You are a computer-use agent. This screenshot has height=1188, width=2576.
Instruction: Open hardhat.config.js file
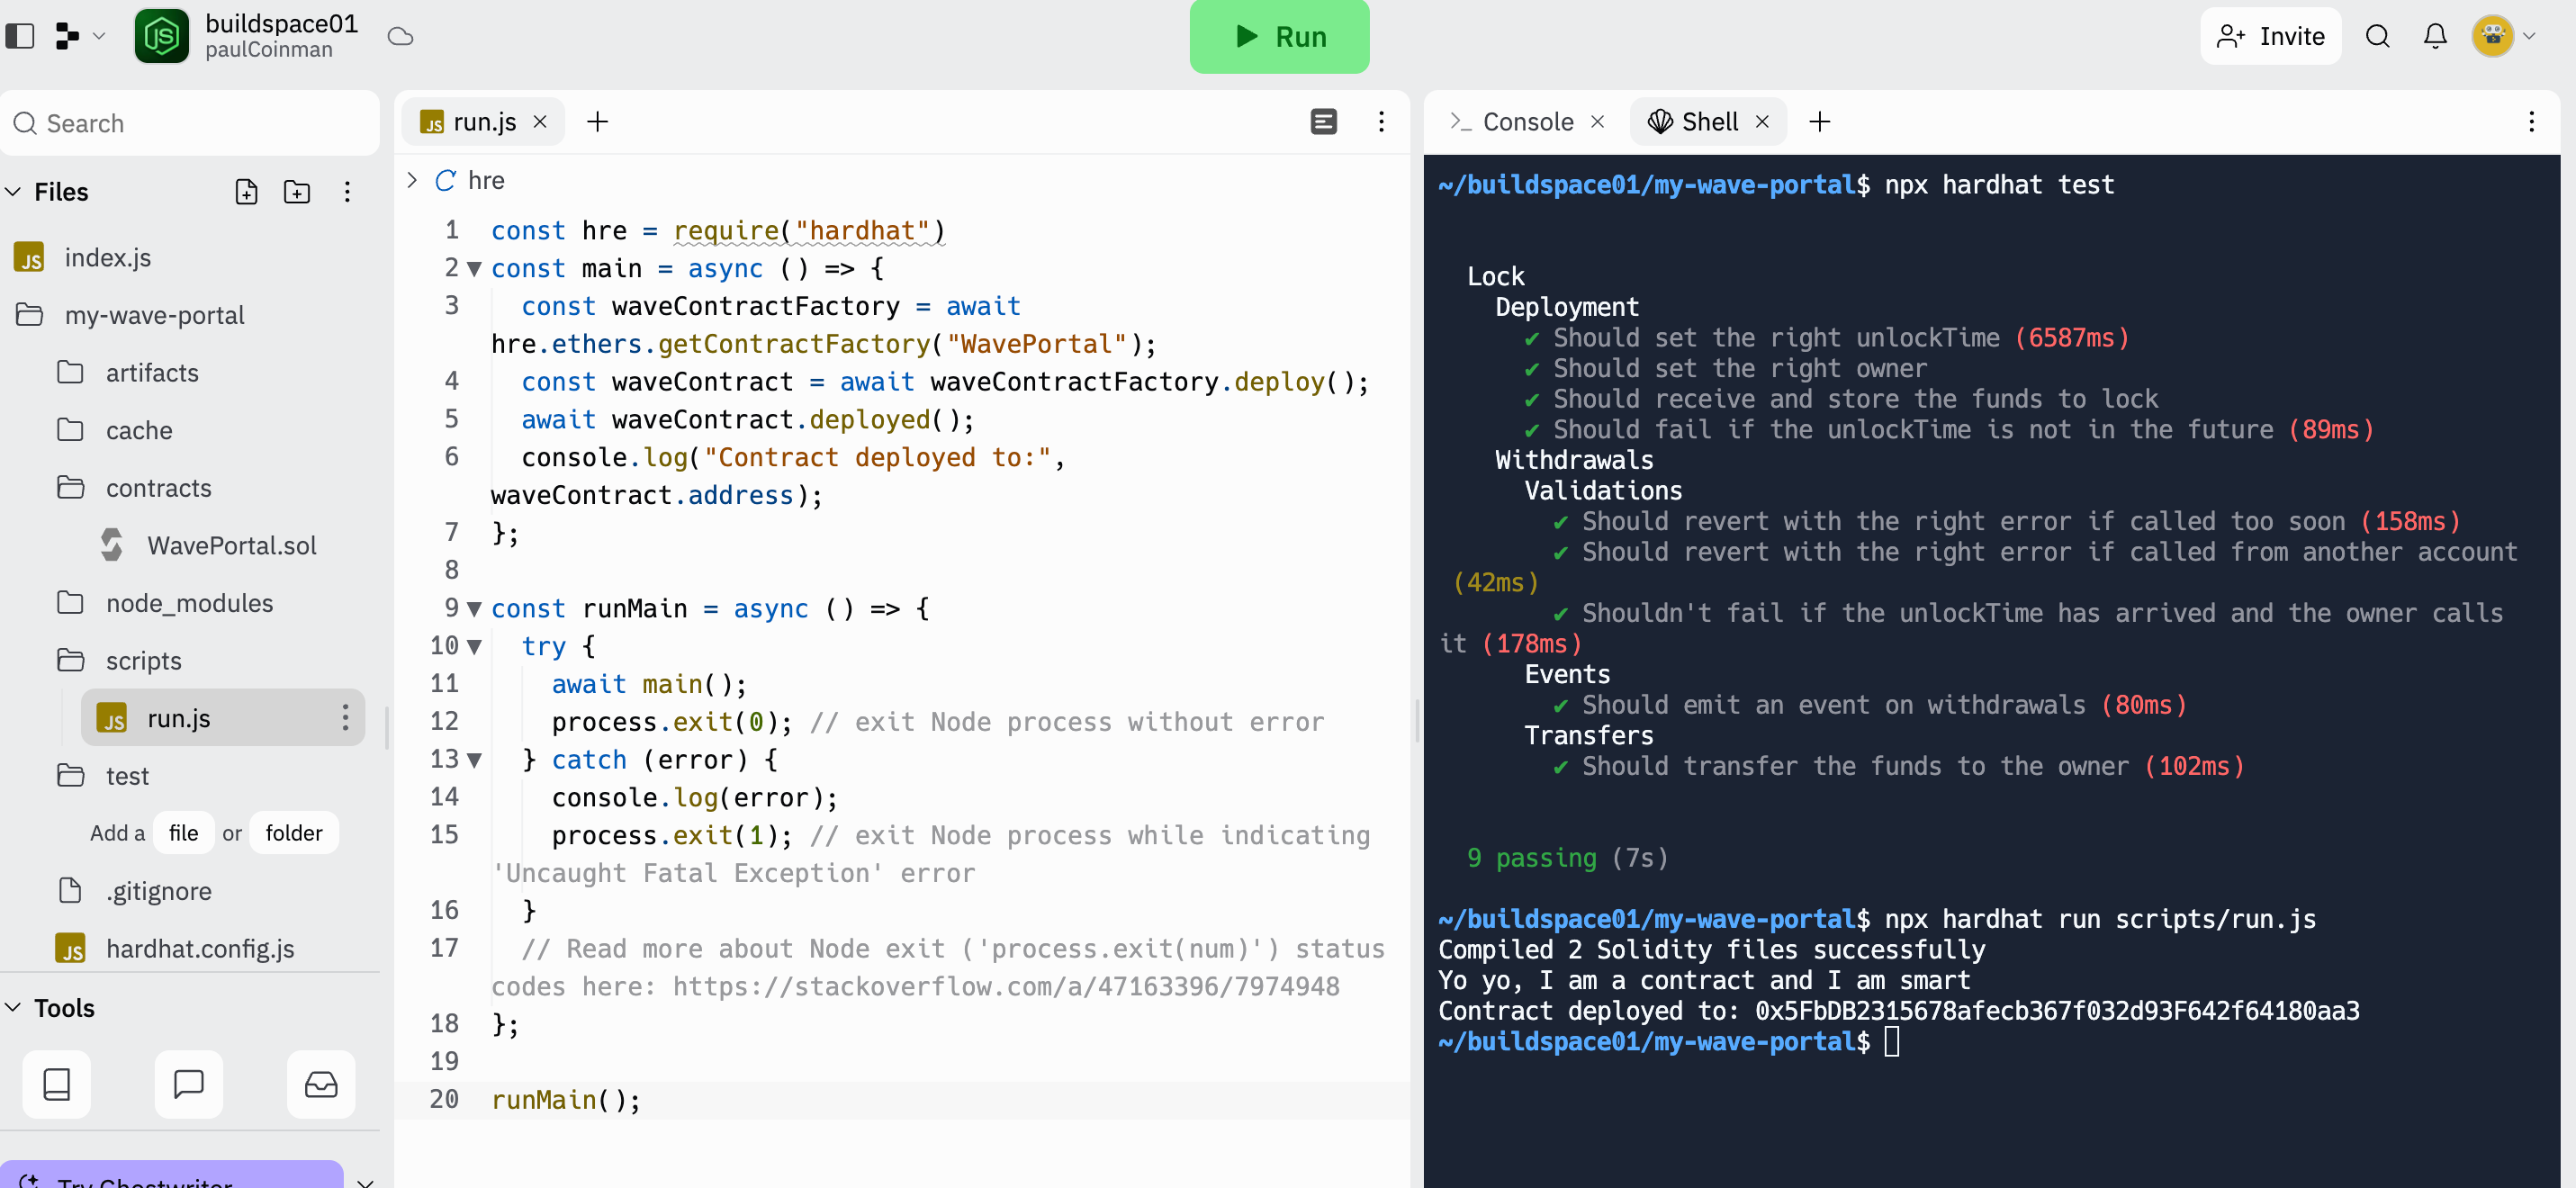[x=200, y=948]
